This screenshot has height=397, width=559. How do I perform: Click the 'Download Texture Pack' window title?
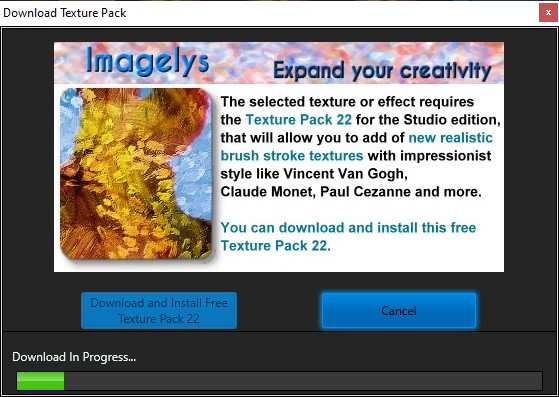(x=65, y=13)
